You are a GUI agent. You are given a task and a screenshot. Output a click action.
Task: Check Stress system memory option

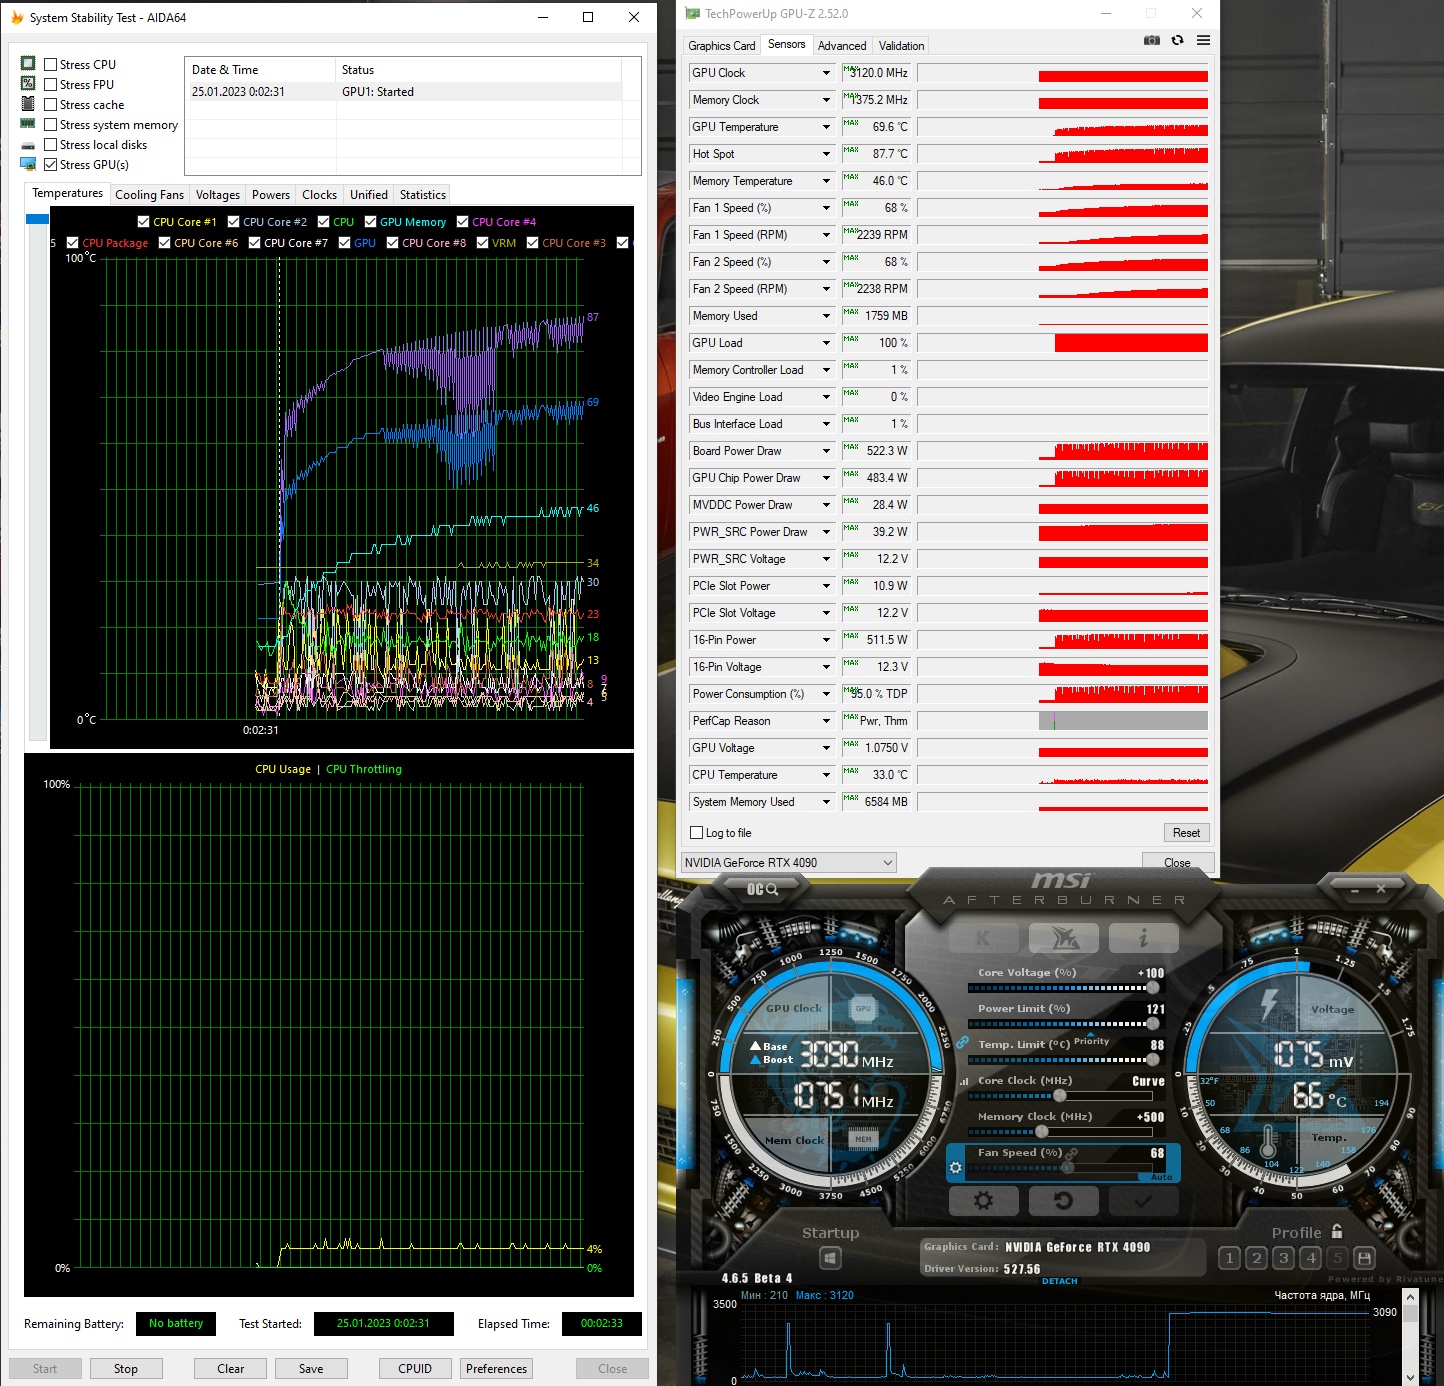[50, 125]
